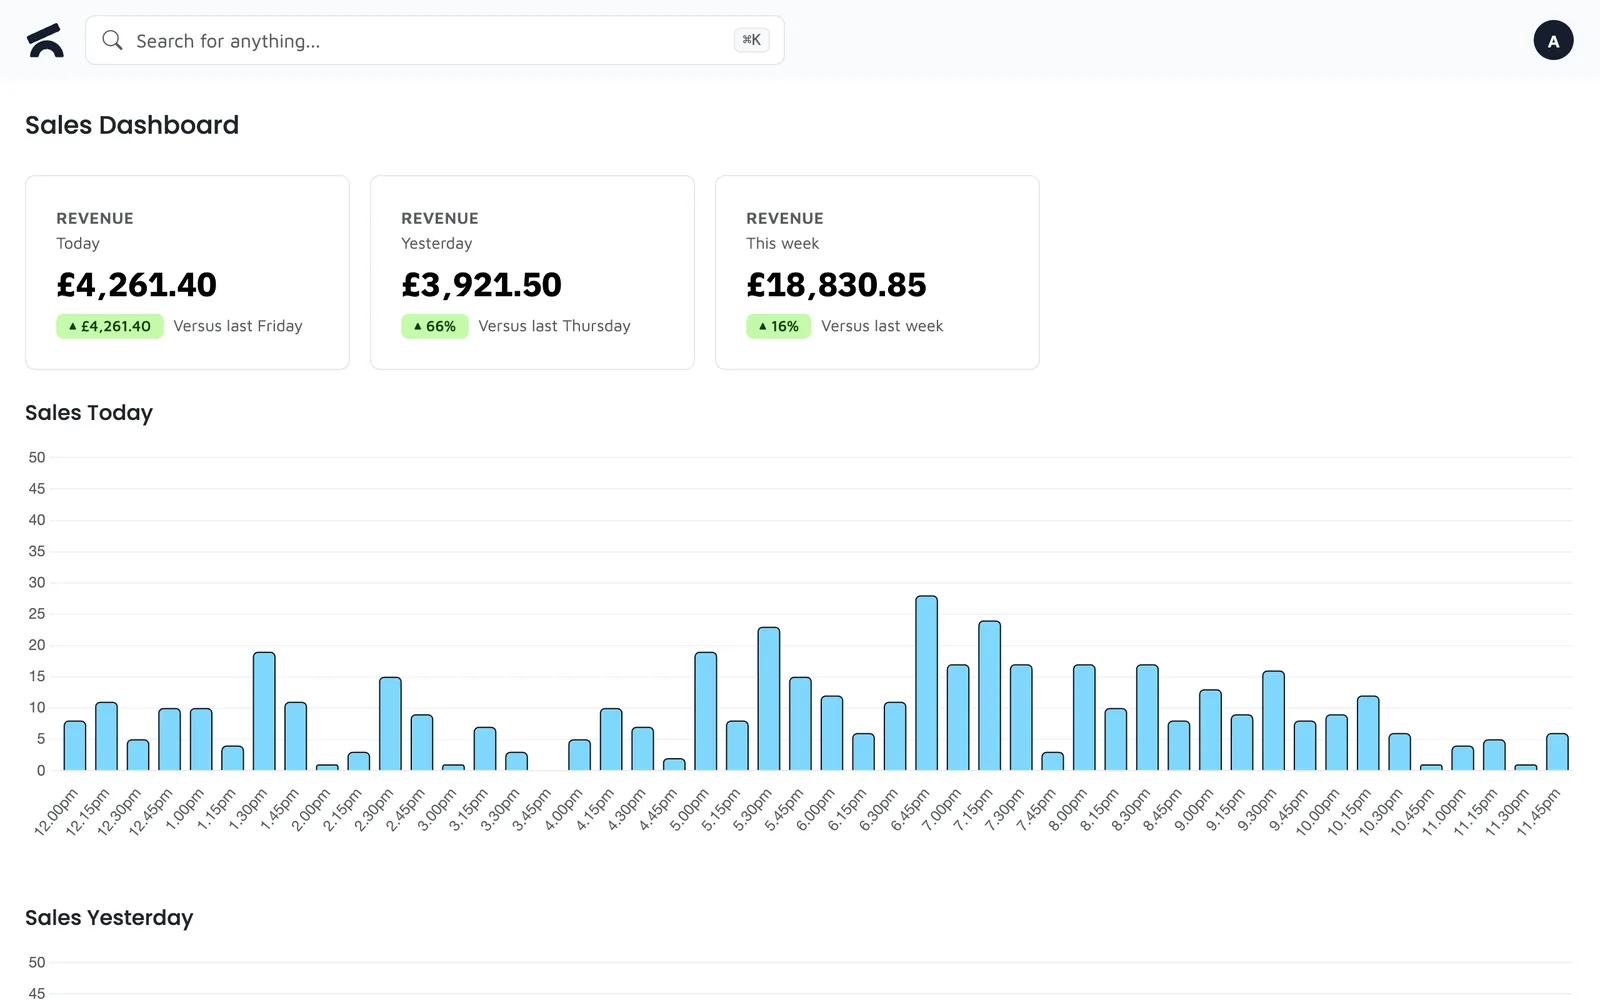Click the green '16%' change badge
The width and height of the screenshot is (1600, 1000).
point(778,326)
